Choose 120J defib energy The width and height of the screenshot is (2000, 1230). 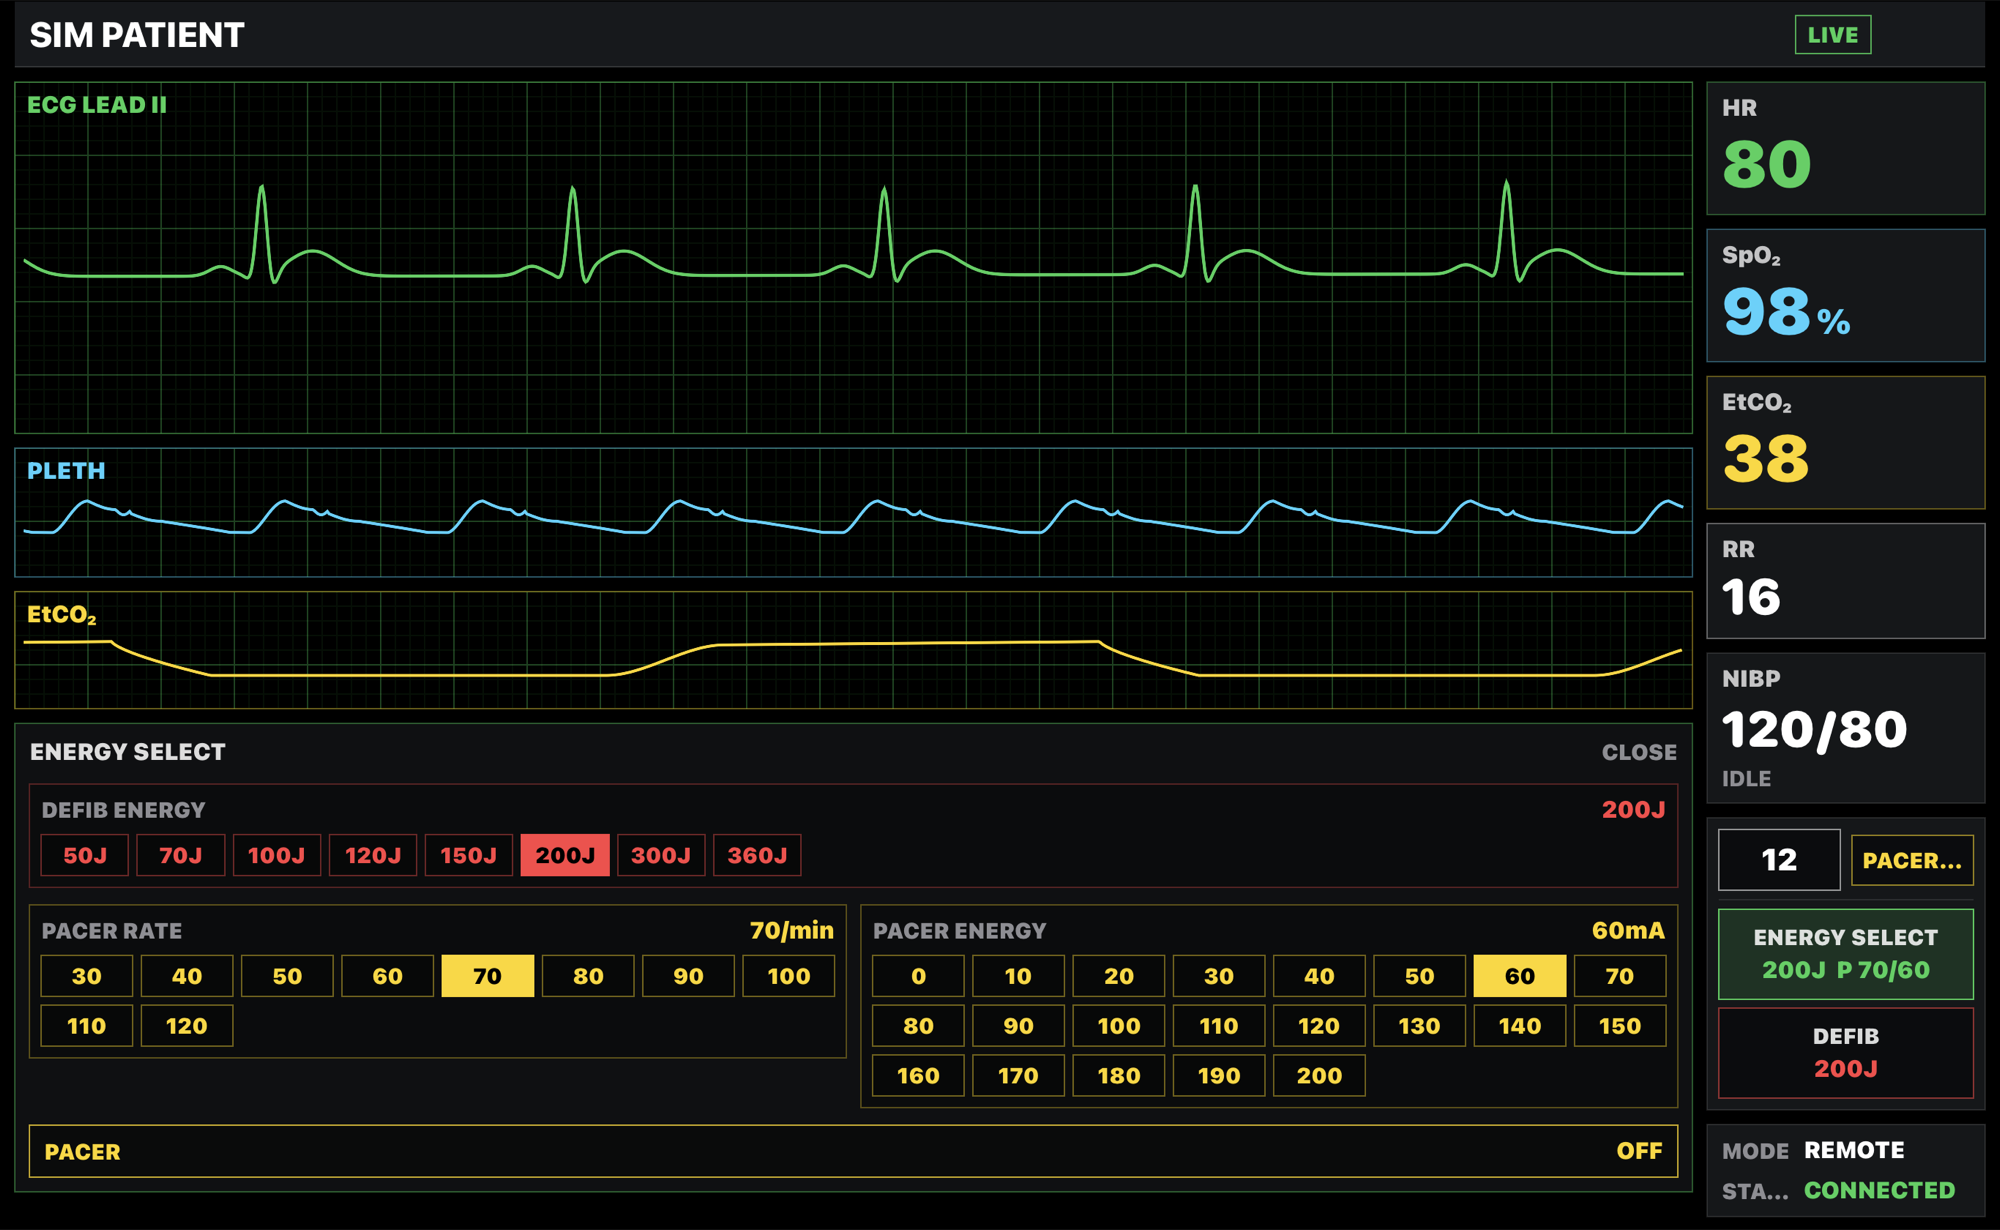pyautogui.click(x=373, y=856)
